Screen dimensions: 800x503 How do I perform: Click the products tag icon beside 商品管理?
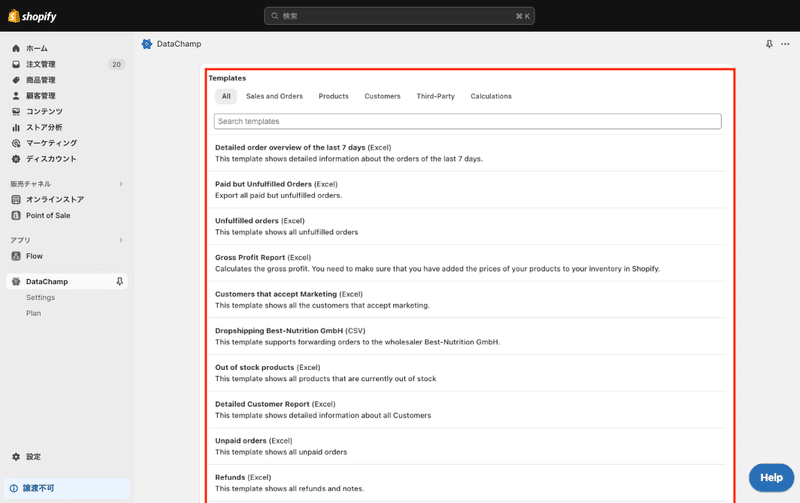[16, 80]
